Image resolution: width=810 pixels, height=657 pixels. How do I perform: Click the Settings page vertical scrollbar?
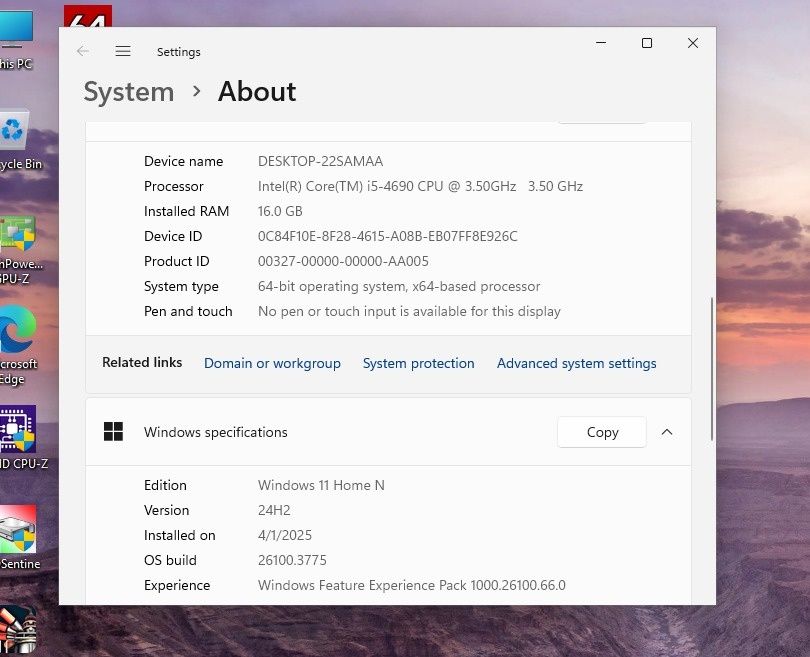coord(711,368)
